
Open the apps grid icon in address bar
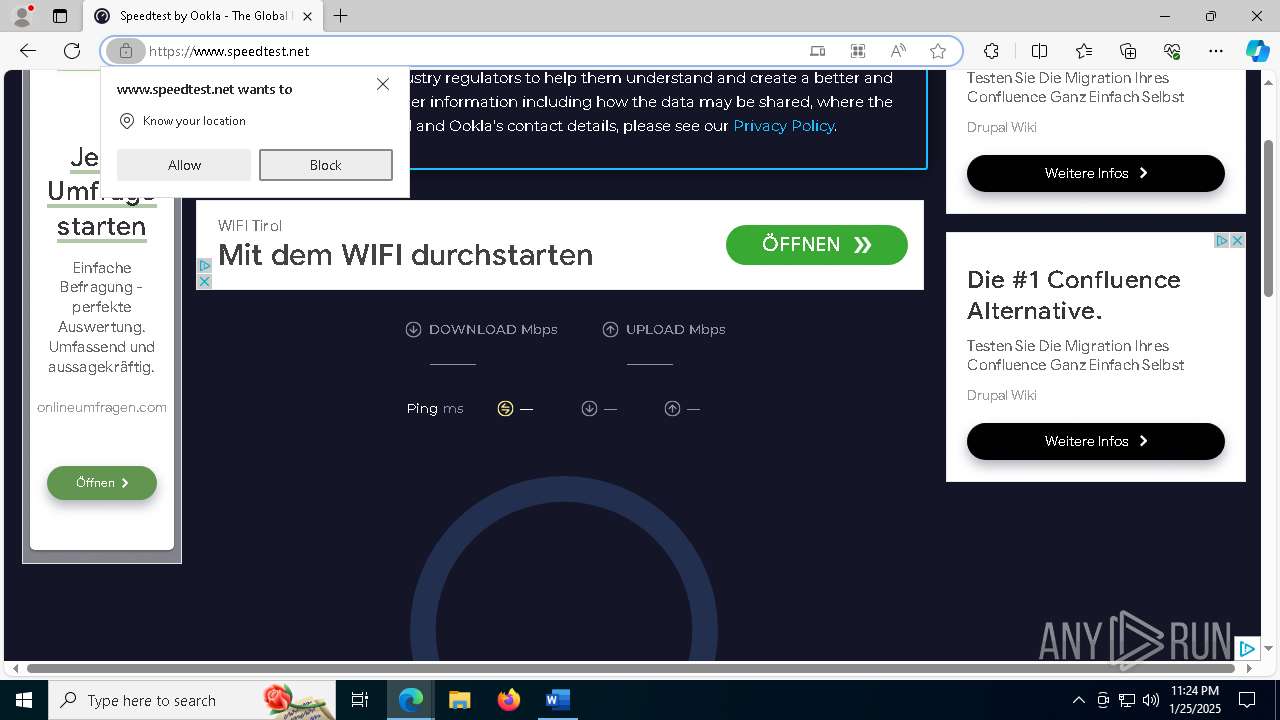(858, 51)
